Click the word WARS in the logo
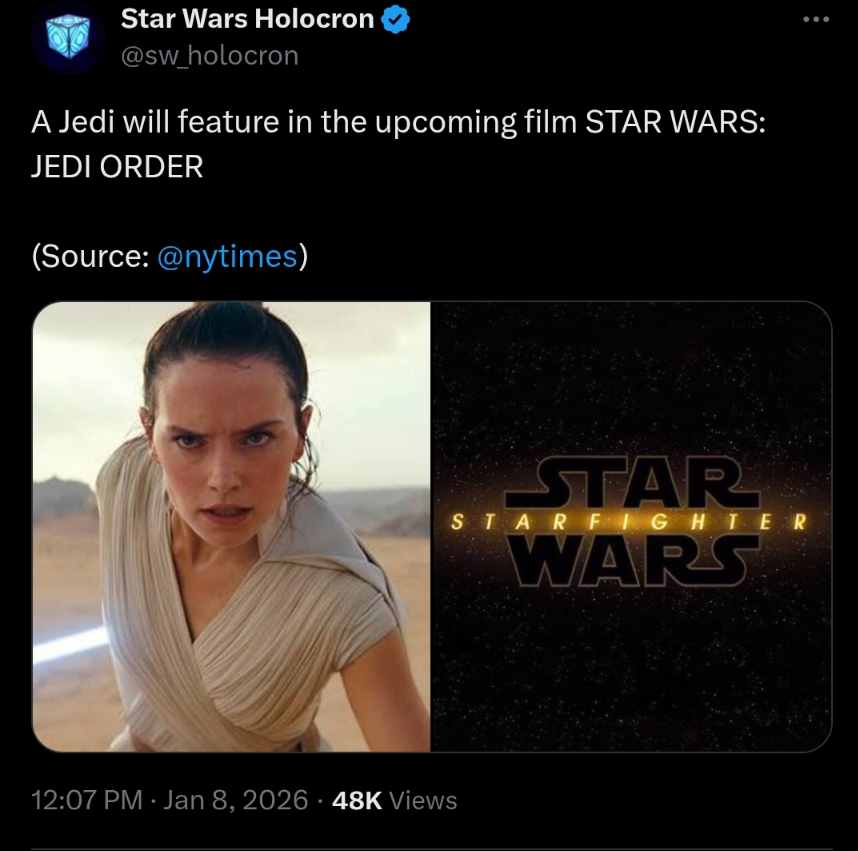This screenshot has width=858, height=851. point(632,561)
